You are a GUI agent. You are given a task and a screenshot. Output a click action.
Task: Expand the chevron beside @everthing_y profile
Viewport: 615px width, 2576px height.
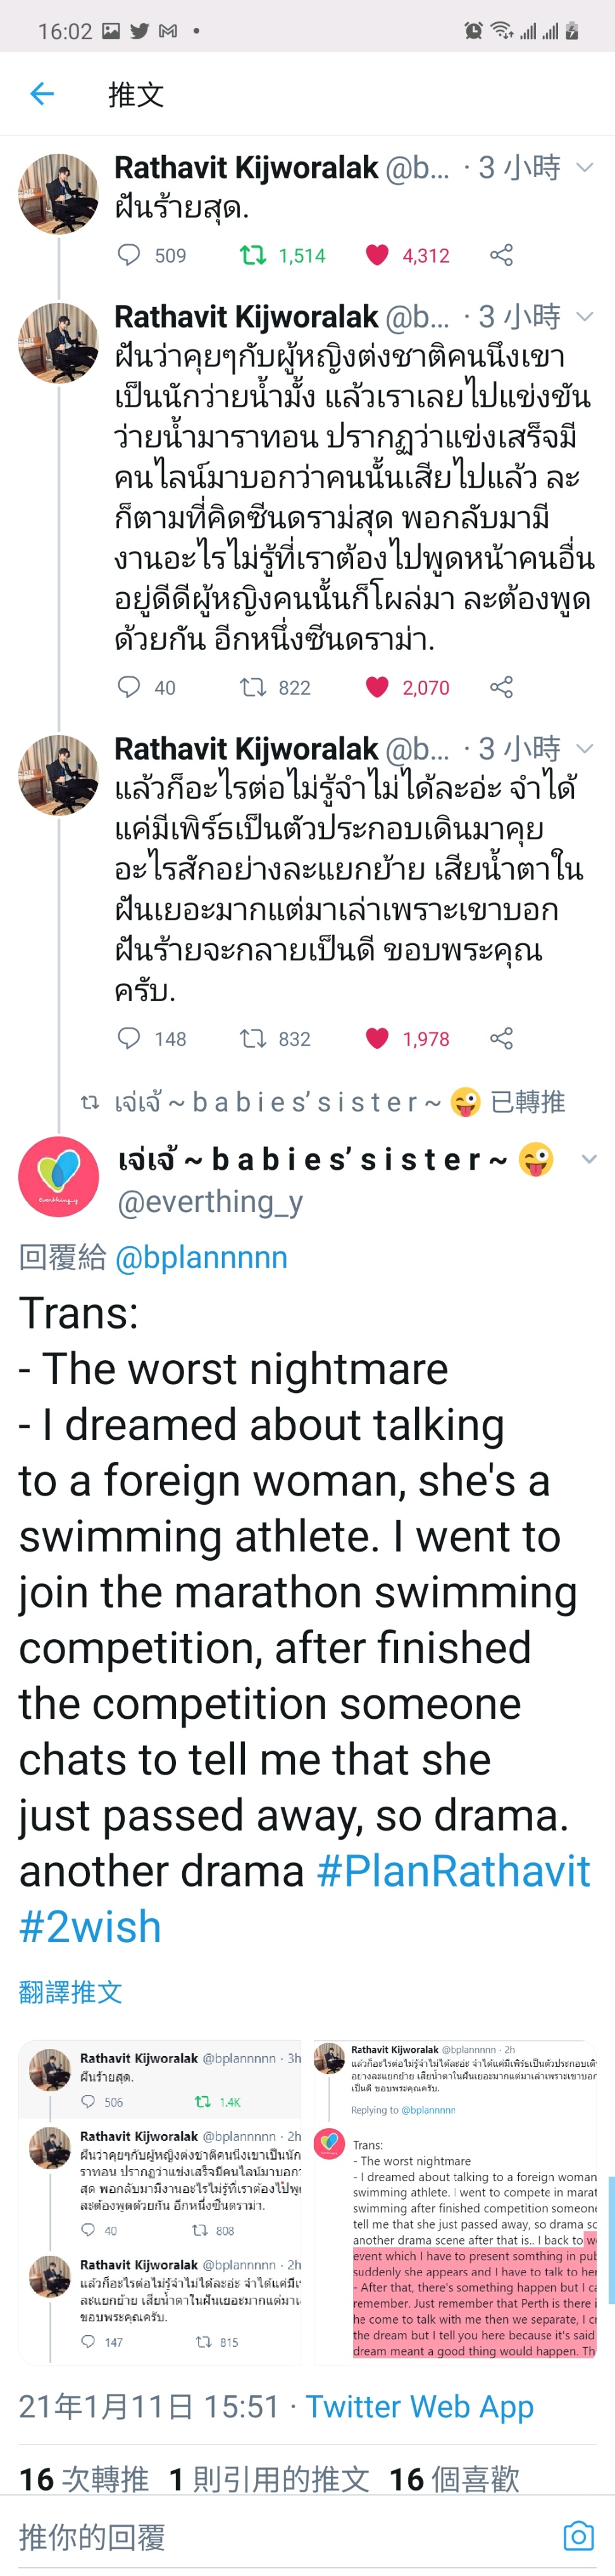(588, 1159)
